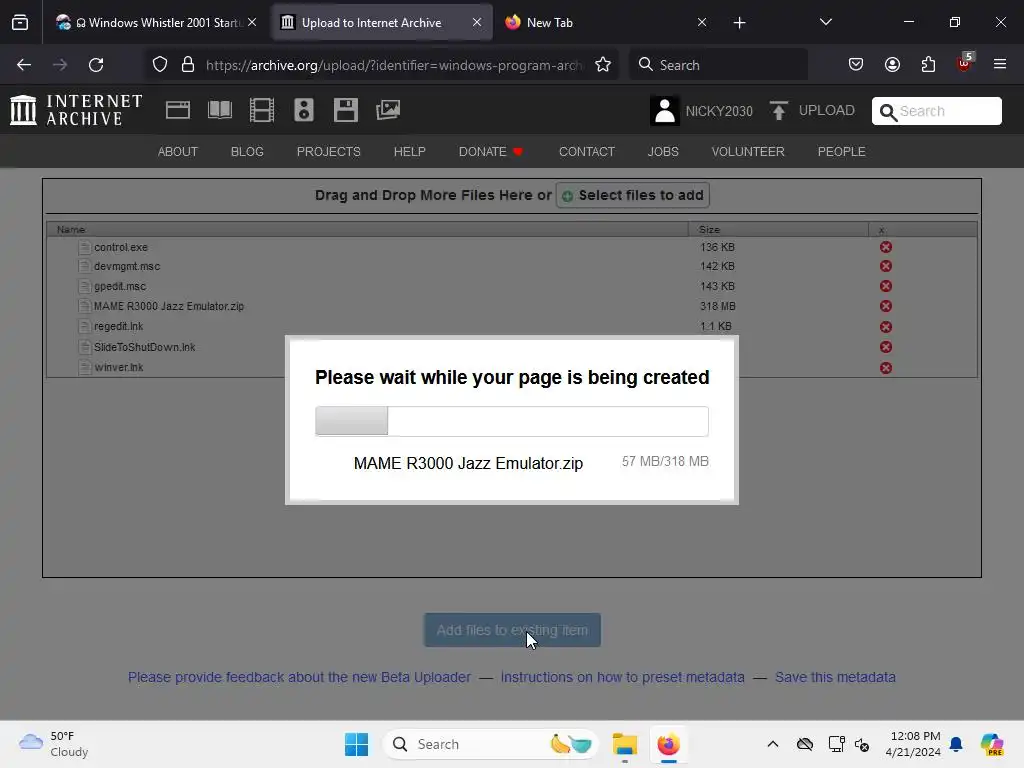Open the BLOG menu link
This screenshot has width=1024, height=768.
[247, 152]
